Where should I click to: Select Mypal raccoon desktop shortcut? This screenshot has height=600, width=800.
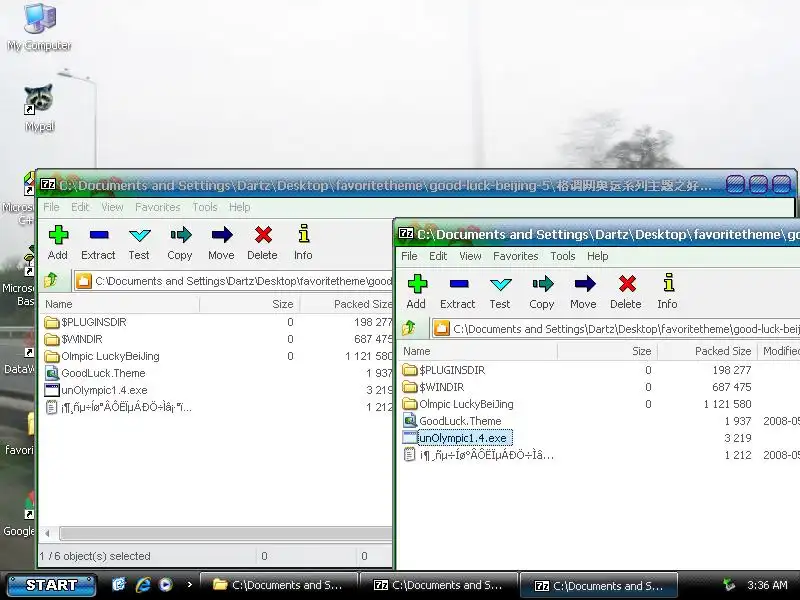pyautogui.click(x=39, y=108)
